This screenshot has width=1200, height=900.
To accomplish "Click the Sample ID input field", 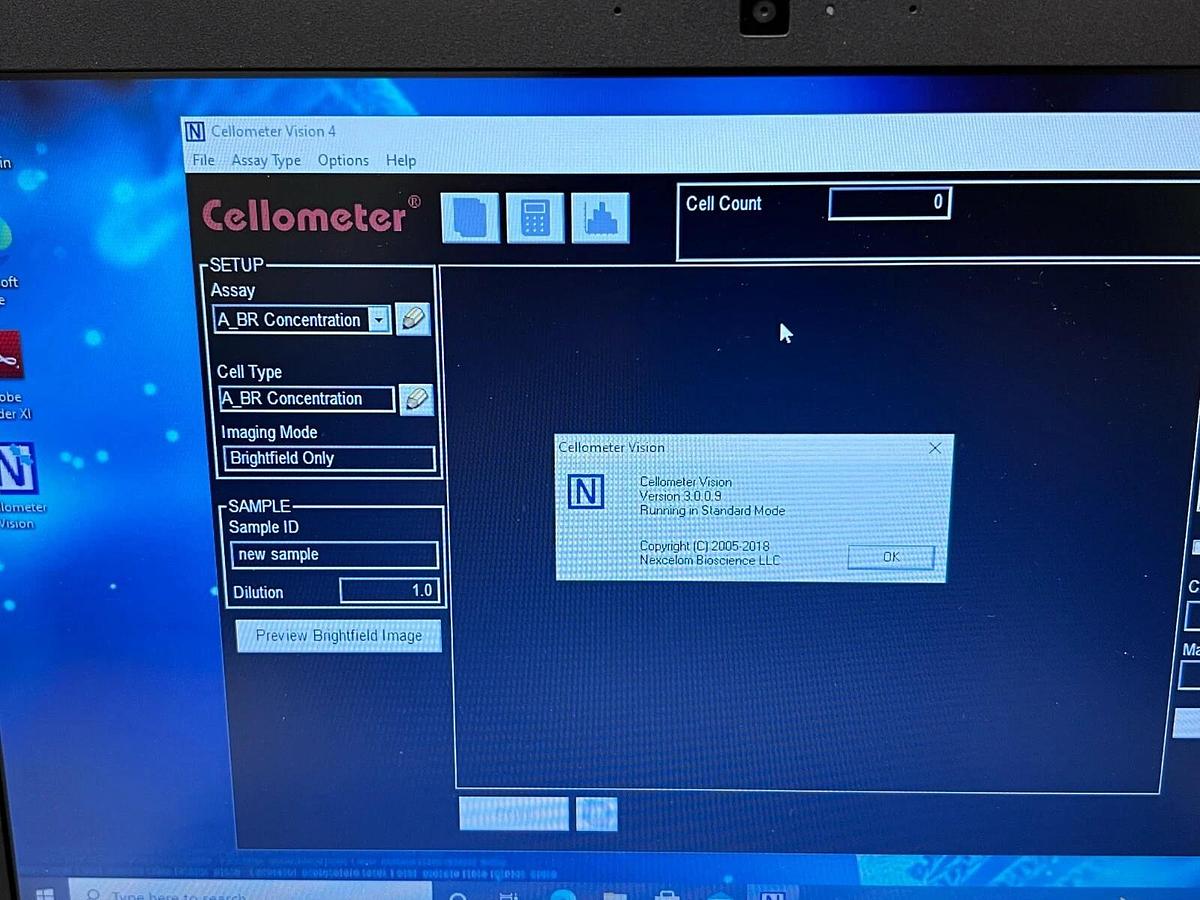I will point(335,555).
